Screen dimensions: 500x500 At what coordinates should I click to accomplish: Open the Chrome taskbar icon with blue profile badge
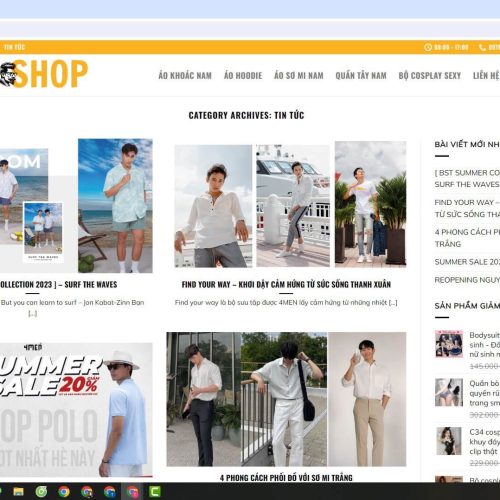tap(110, 491)
